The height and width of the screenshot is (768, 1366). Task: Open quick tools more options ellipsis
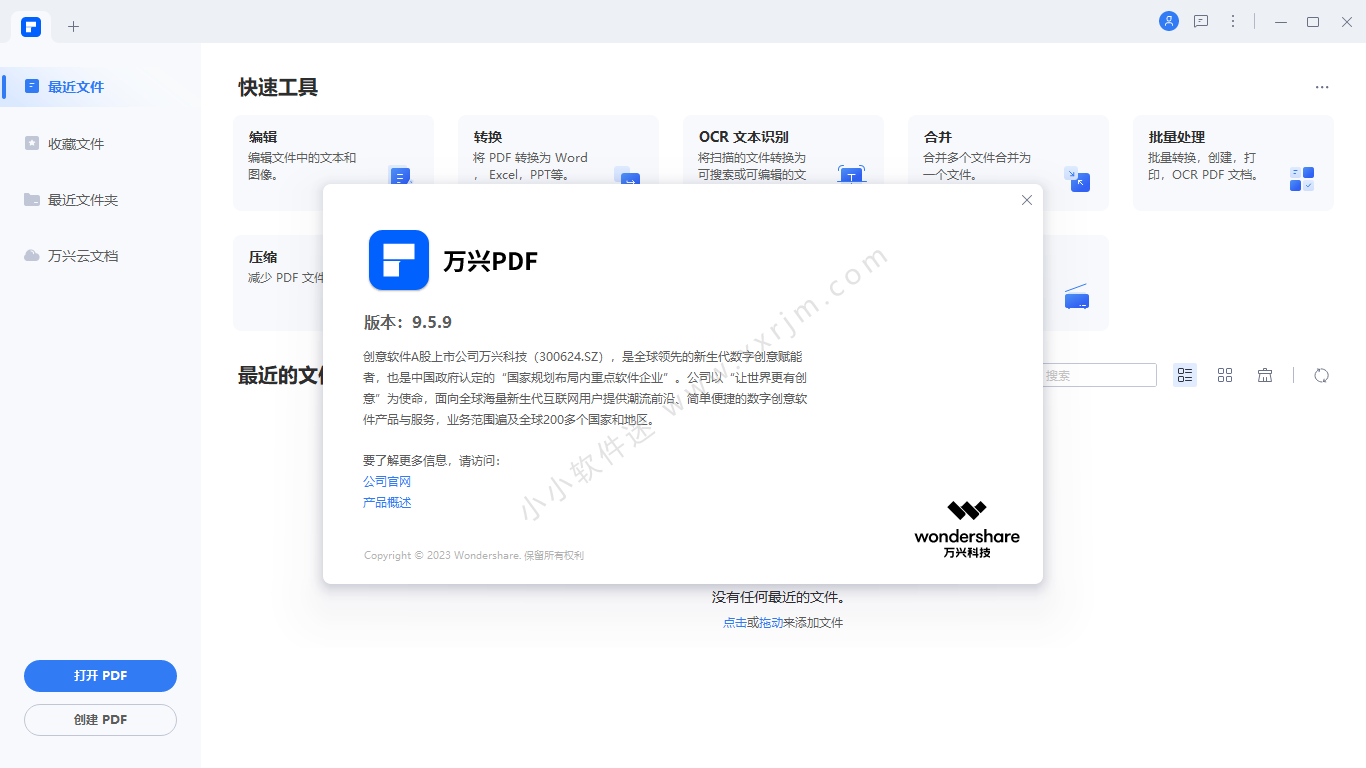coord(1322,87)
